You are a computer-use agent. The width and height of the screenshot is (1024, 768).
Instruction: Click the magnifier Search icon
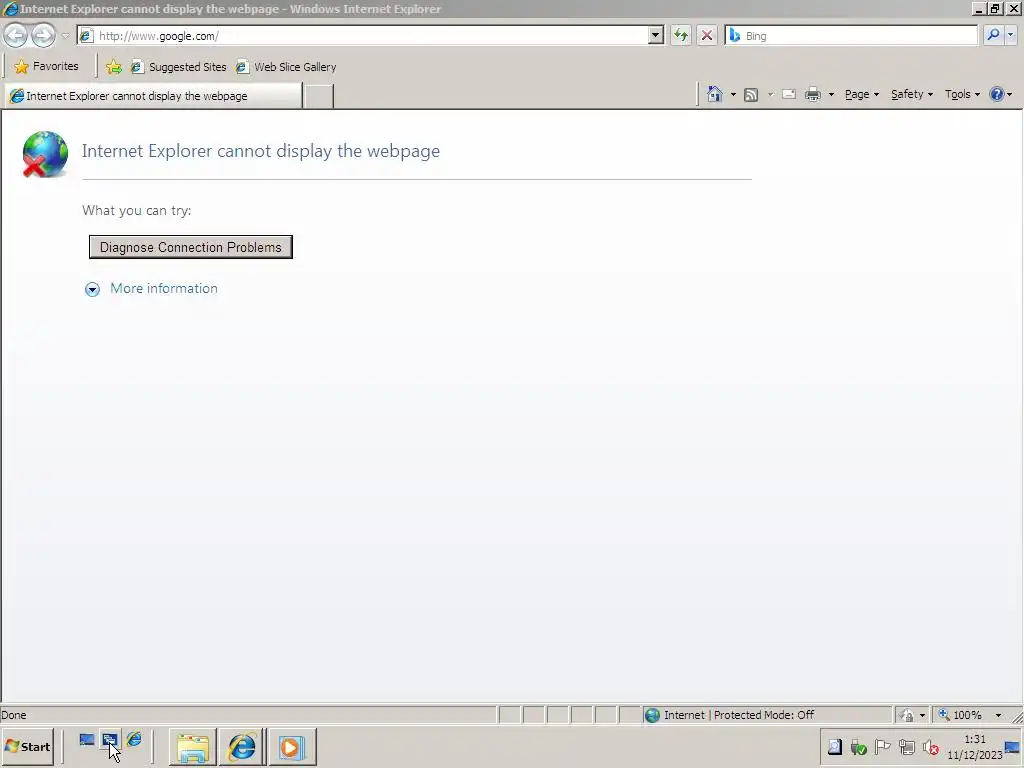(993, 35)
